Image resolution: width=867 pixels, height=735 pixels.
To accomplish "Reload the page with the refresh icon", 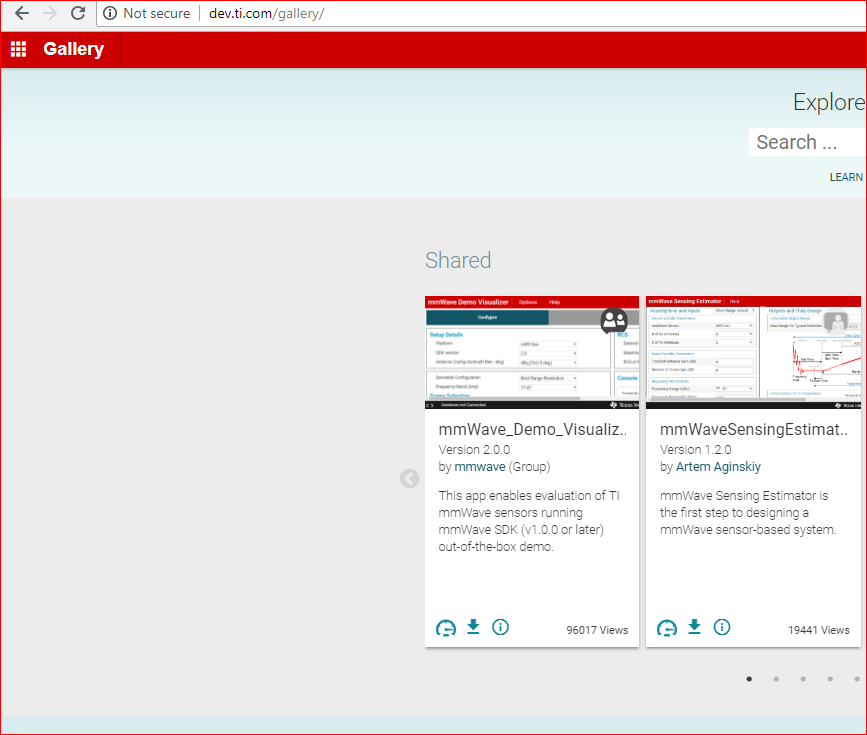I will 78,13.
